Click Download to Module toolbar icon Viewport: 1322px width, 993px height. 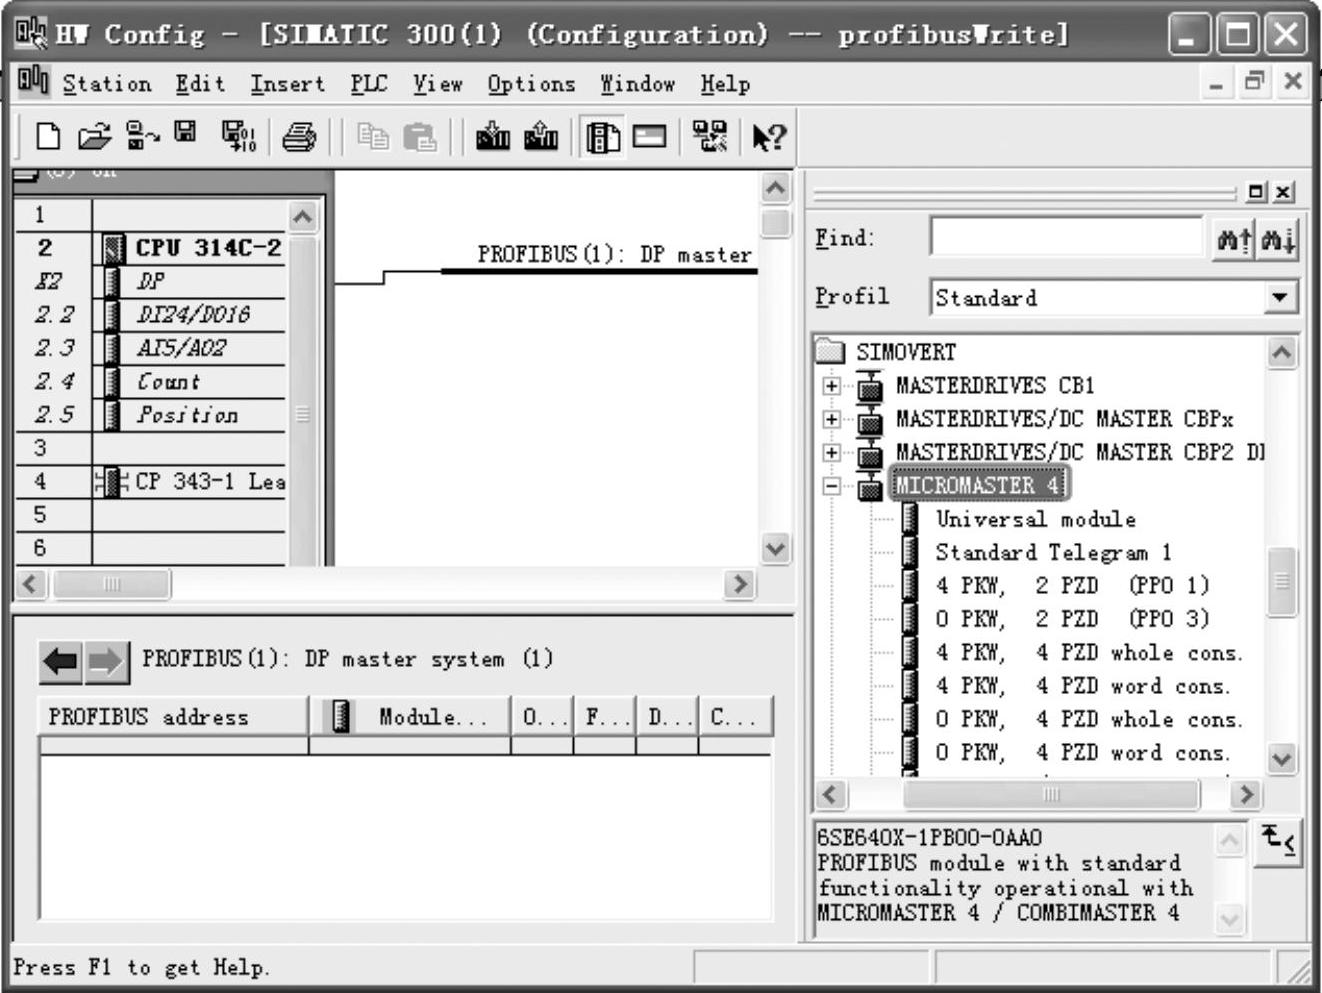click(493, 136)
